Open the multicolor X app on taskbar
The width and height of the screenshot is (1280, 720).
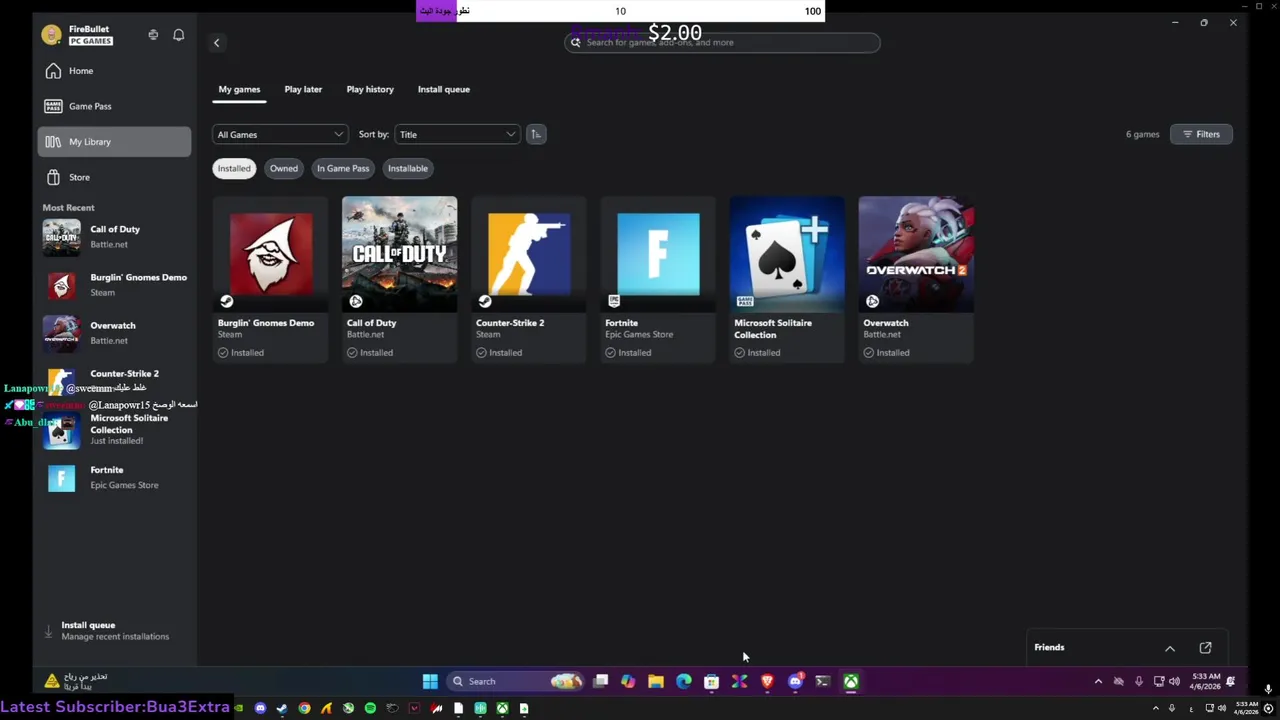(x=739, y=681)
